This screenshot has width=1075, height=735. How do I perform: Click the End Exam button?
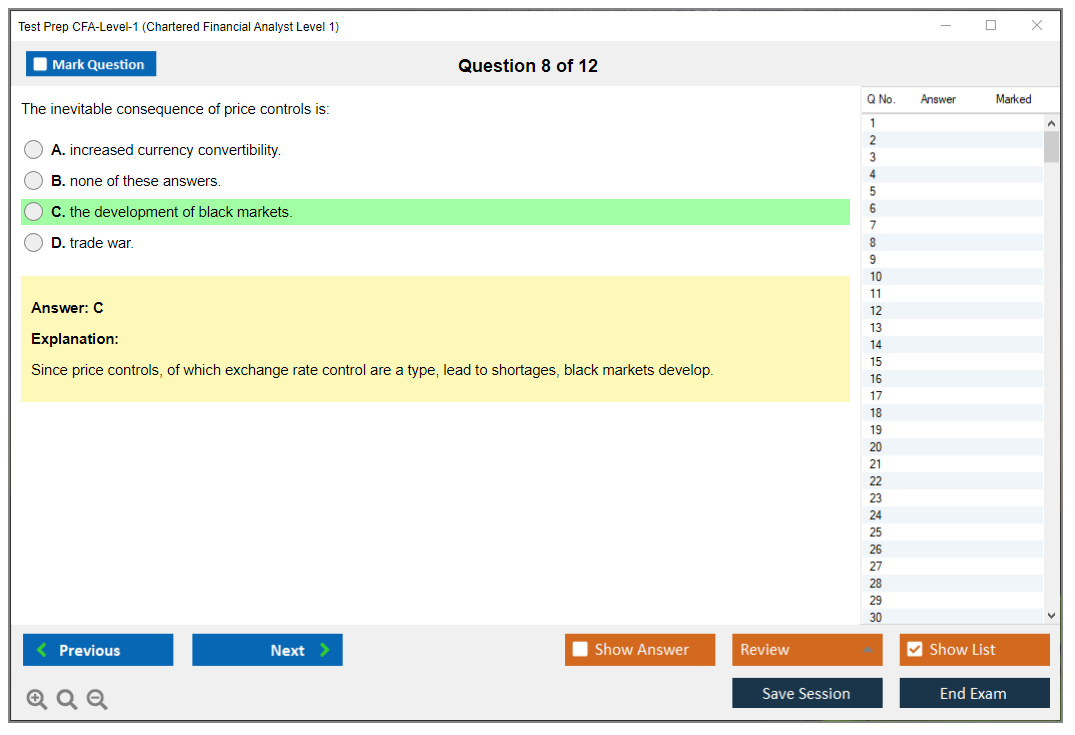click(x=973, y=693)
